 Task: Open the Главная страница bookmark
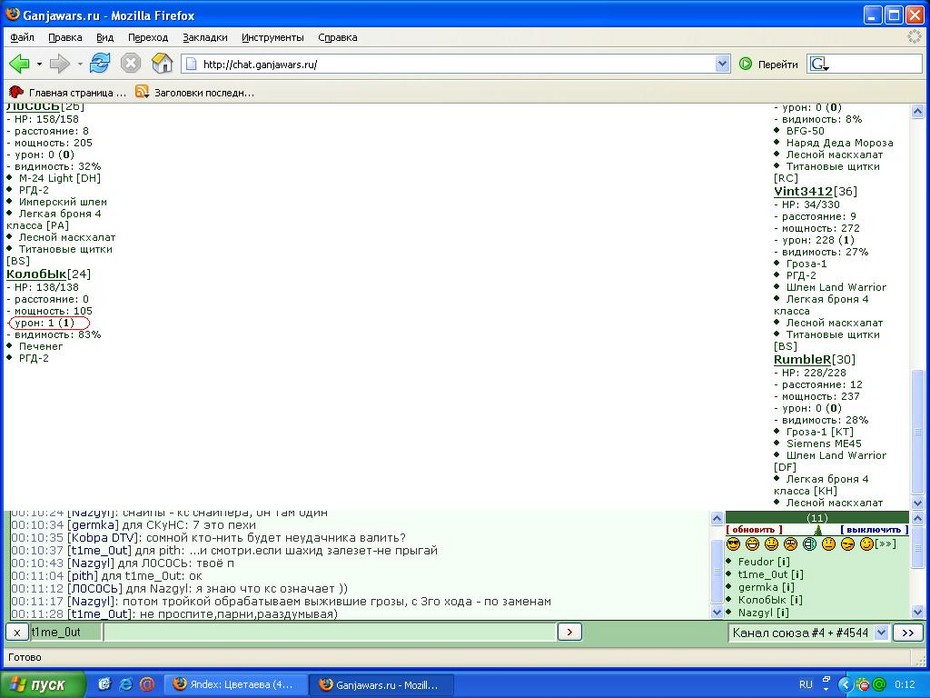[x=68, y=93]
